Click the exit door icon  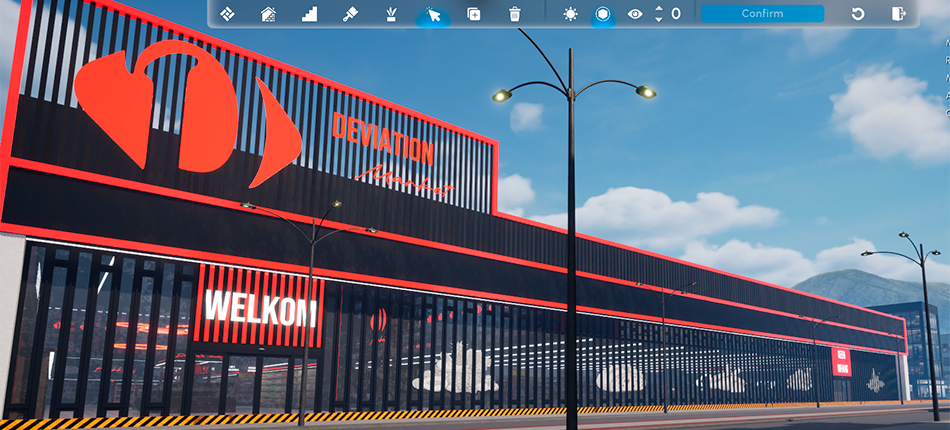(898, 14)
